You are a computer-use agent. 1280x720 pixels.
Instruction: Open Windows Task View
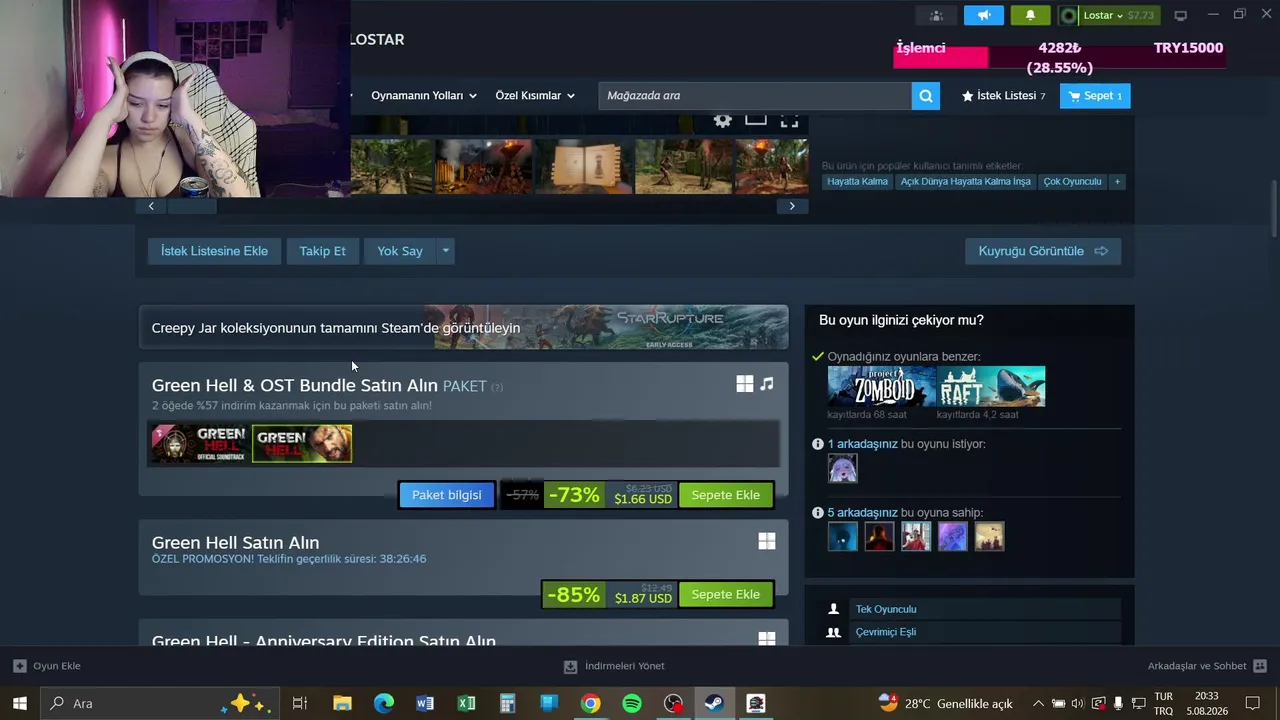click(x=299, y=703)
